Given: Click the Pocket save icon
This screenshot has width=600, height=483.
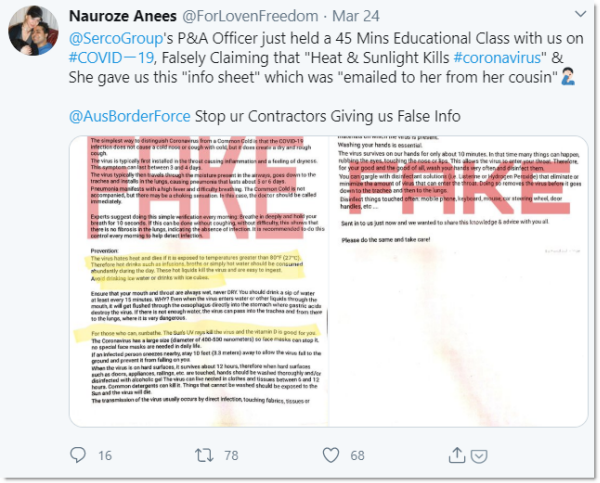Looking at the screenshot, I should coord(479,456).
